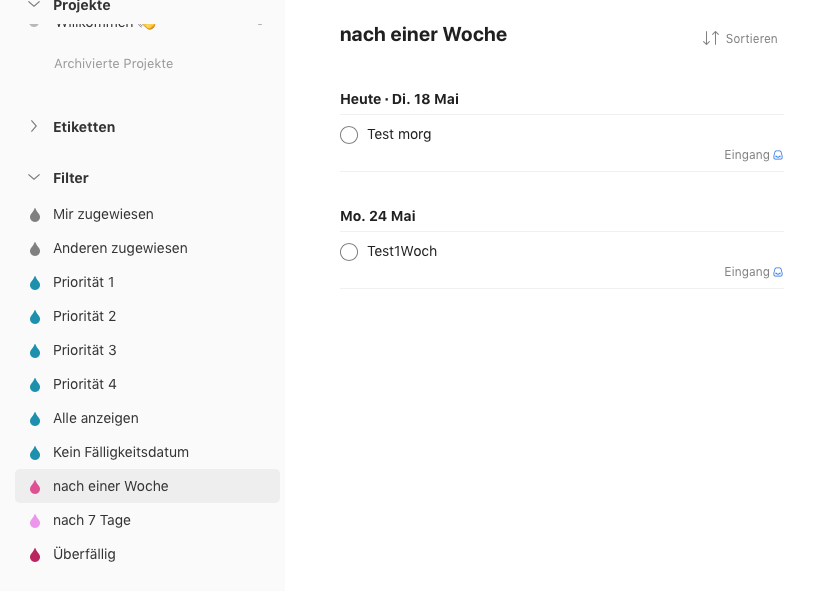Click inbox icon in Test1Woch row
The image size is (826, 591).
point(778,272)
